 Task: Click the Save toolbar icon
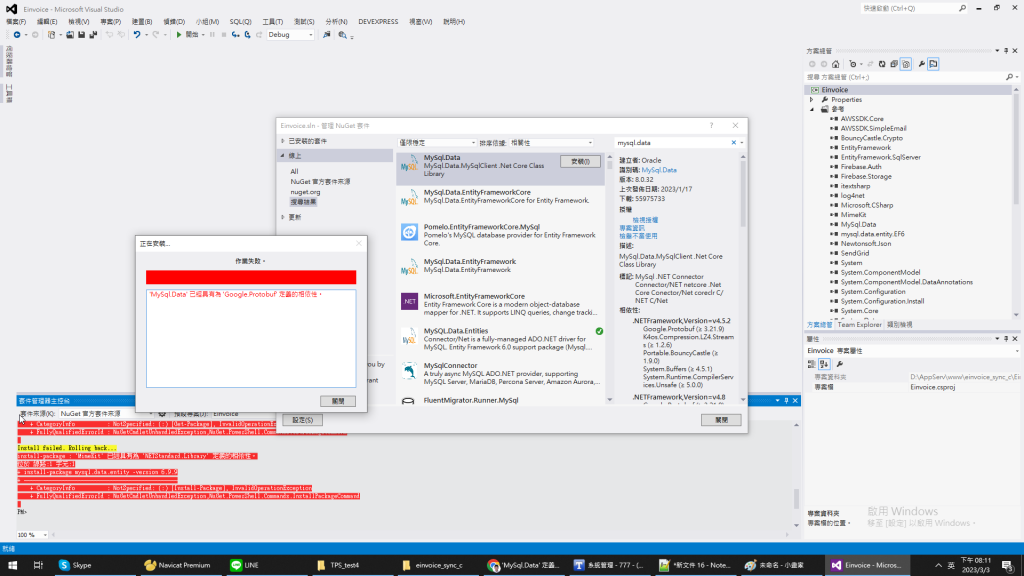82,35
